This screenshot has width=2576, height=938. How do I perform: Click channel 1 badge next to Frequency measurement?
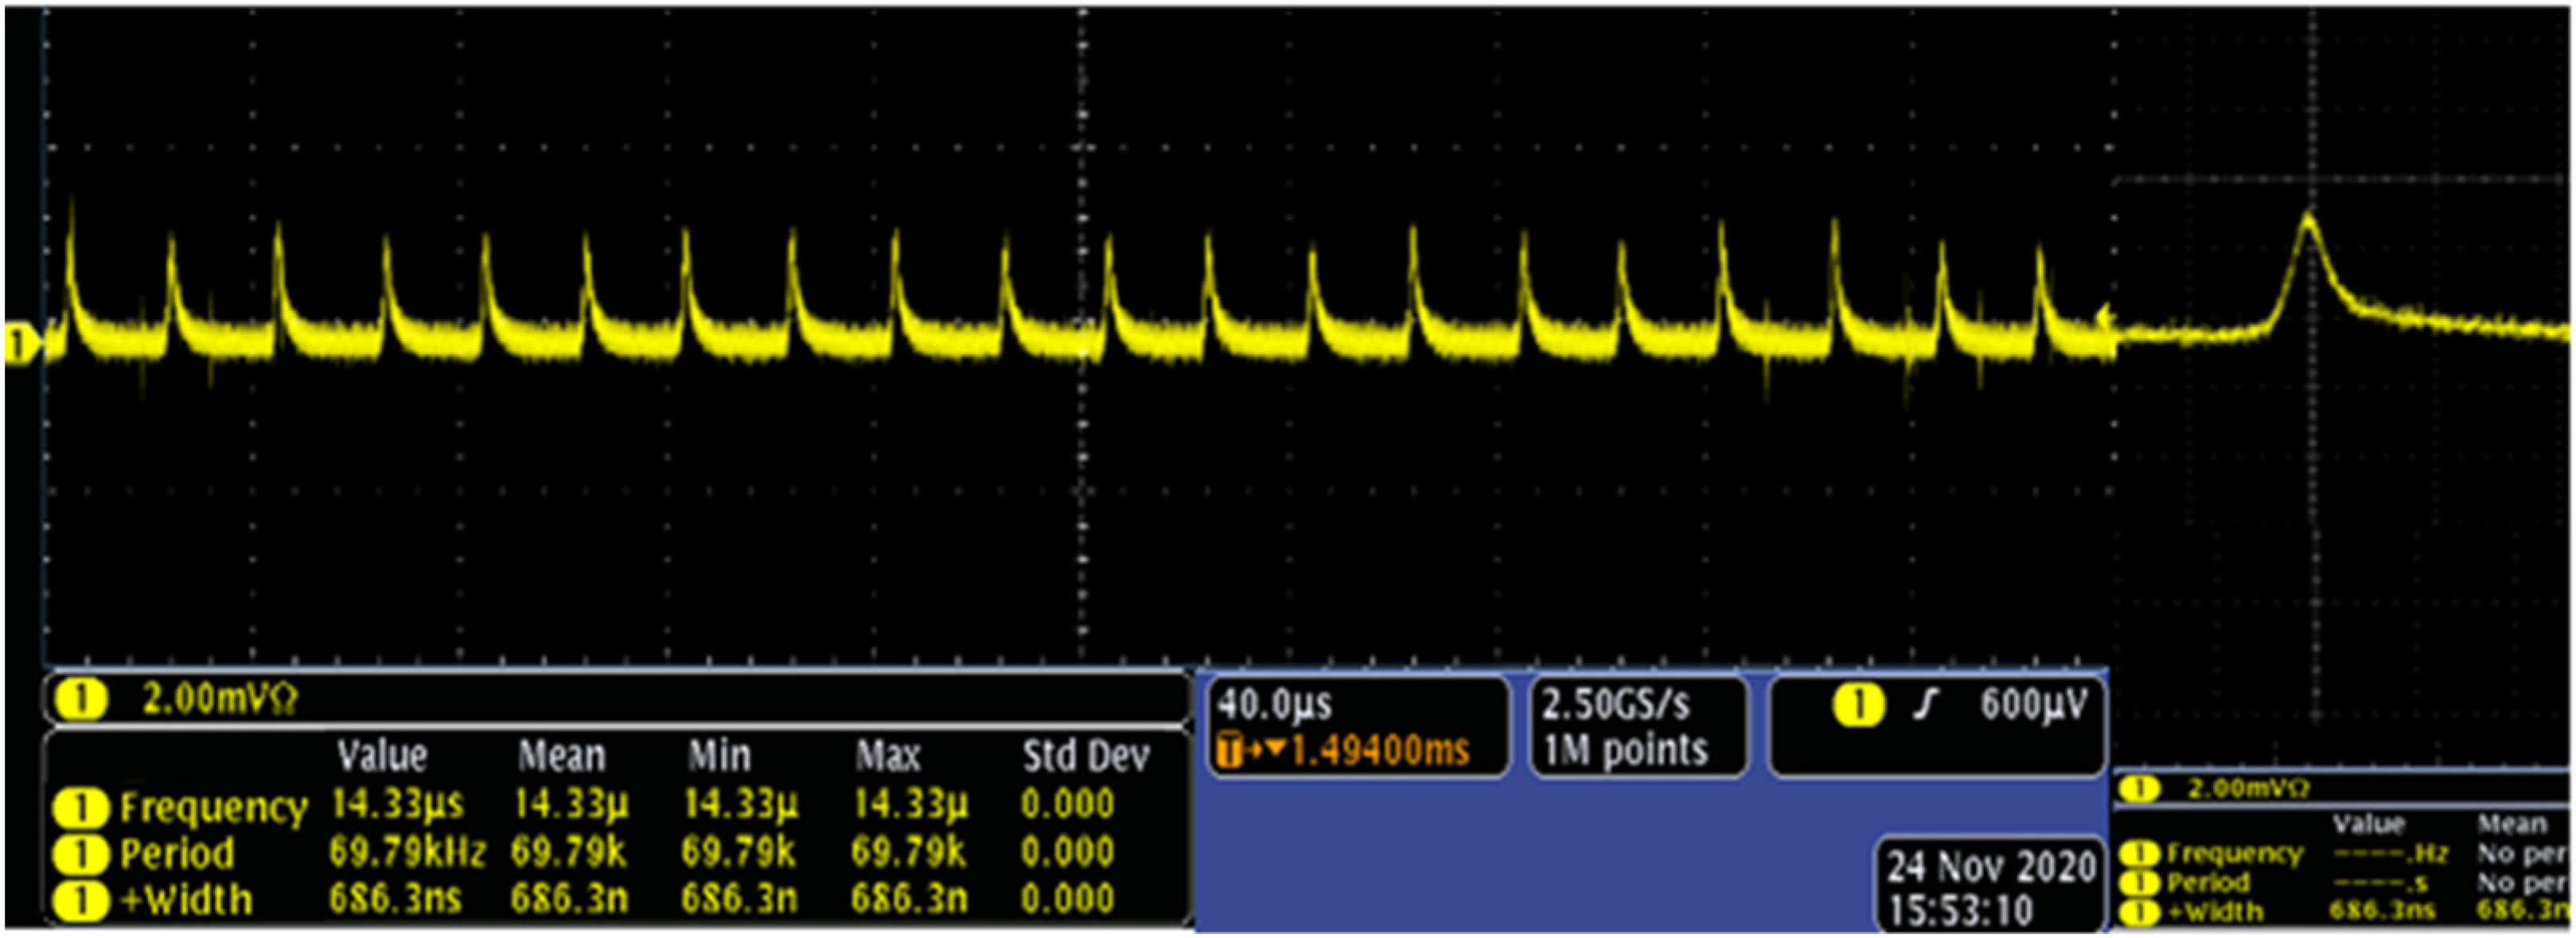point(80,807)
